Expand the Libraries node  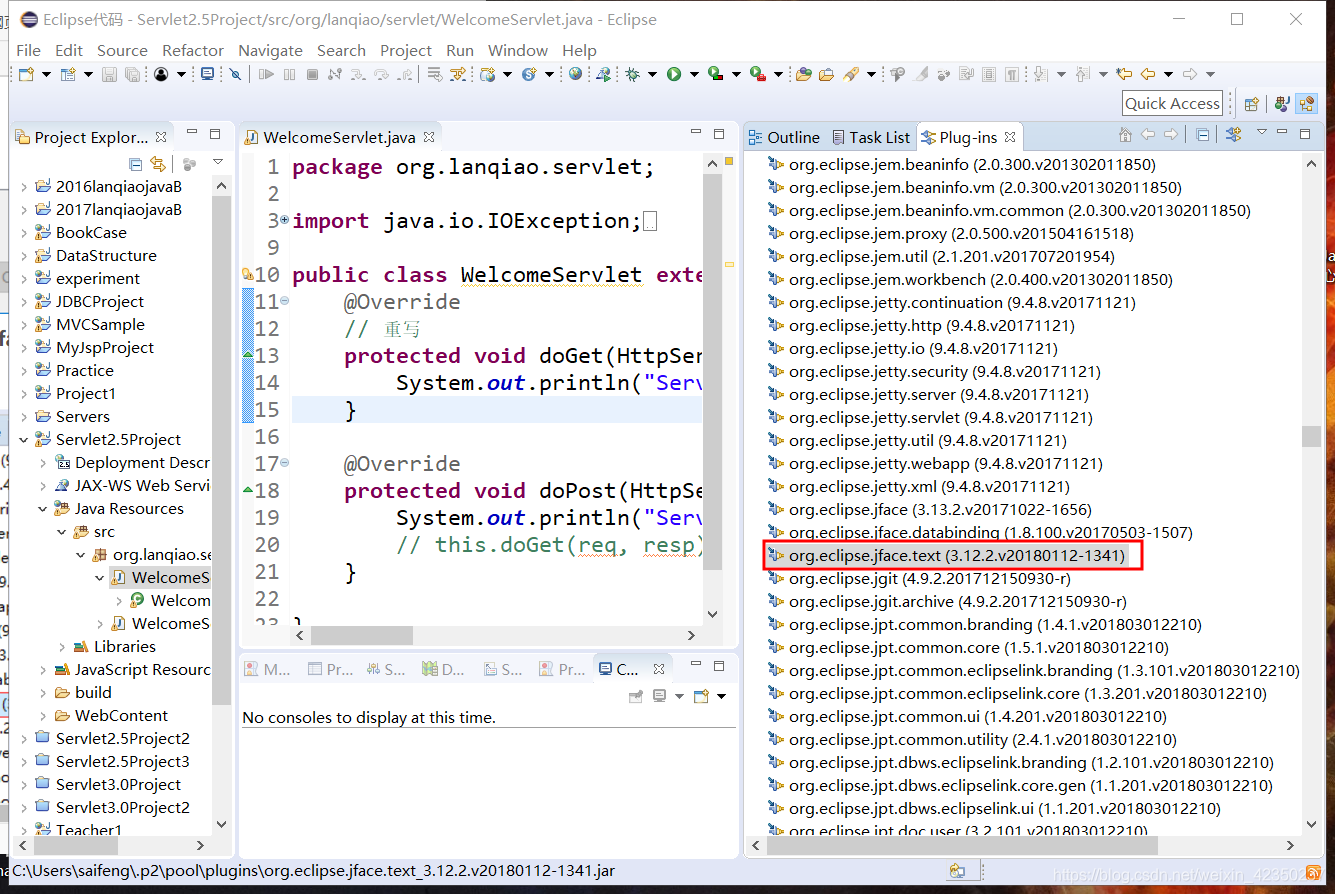coord(62,647)
